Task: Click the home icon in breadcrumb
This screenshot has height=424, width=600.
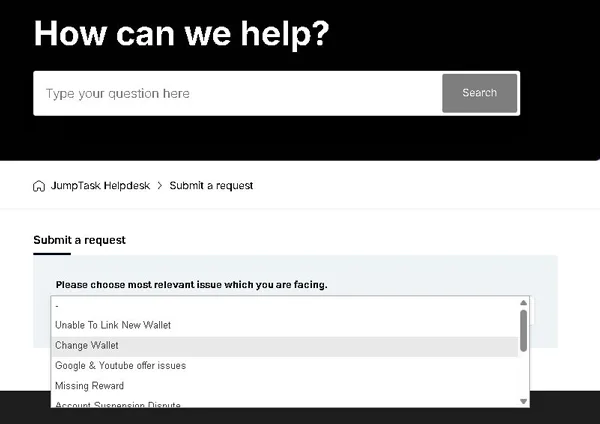Action: tap(39, 186)
